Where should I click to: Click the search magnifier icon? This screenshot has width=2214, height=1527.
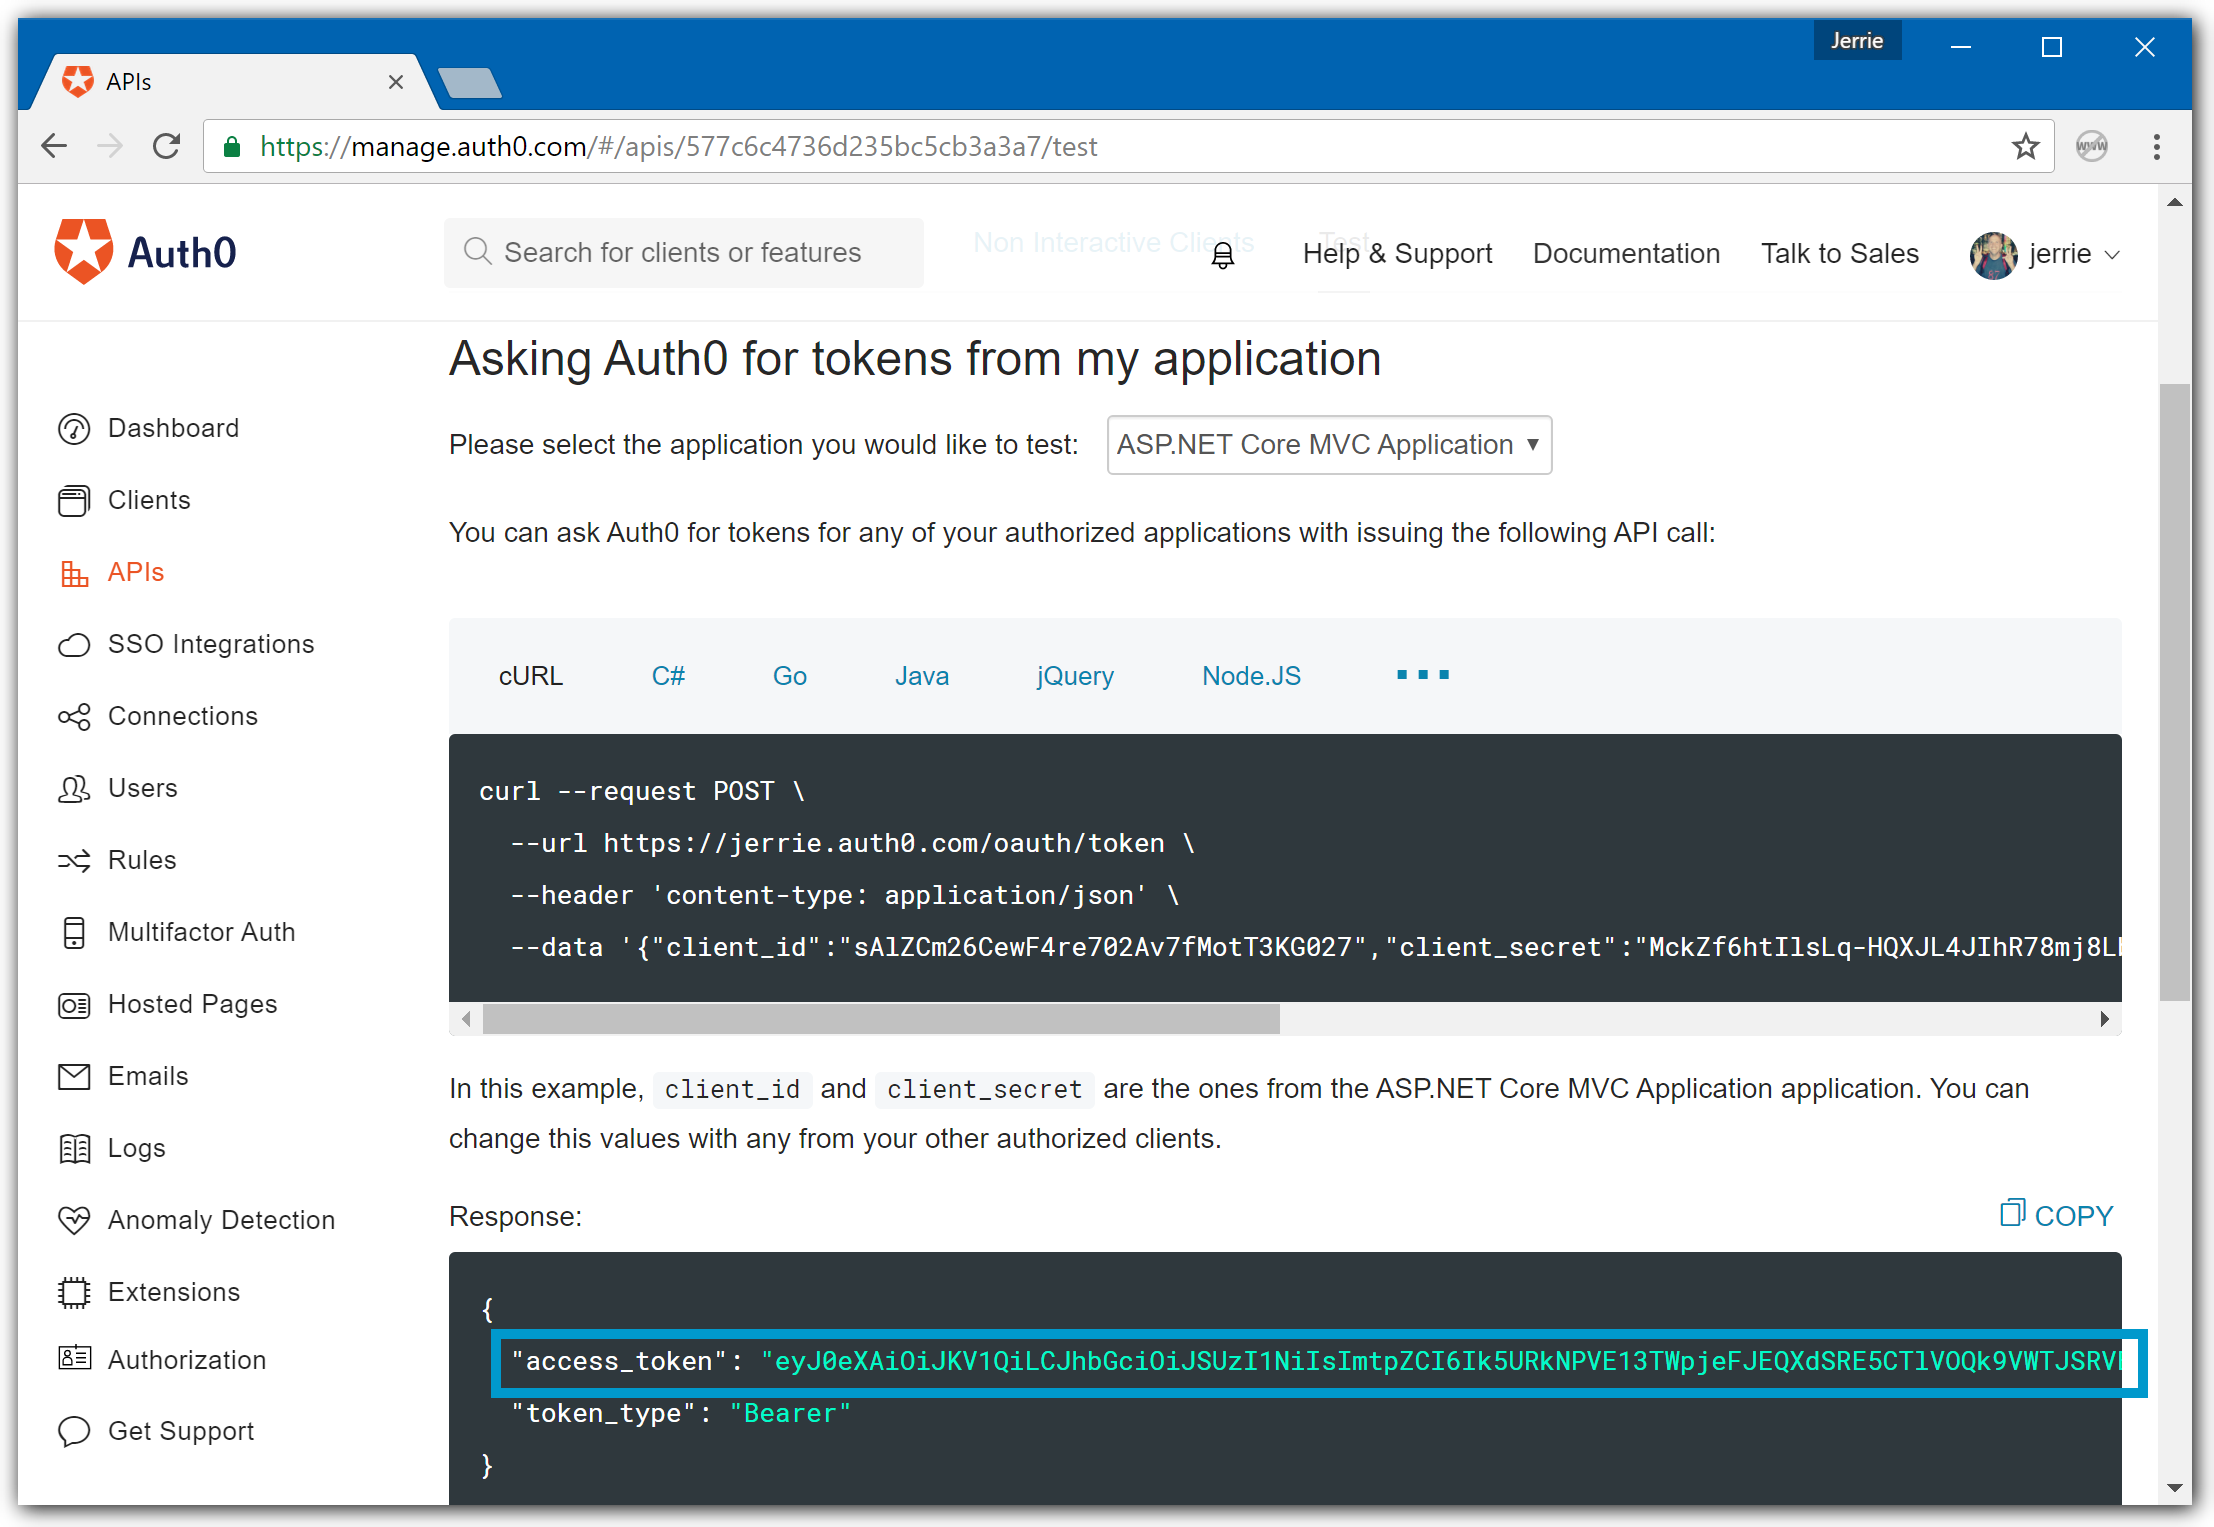[x=477, y=252]
